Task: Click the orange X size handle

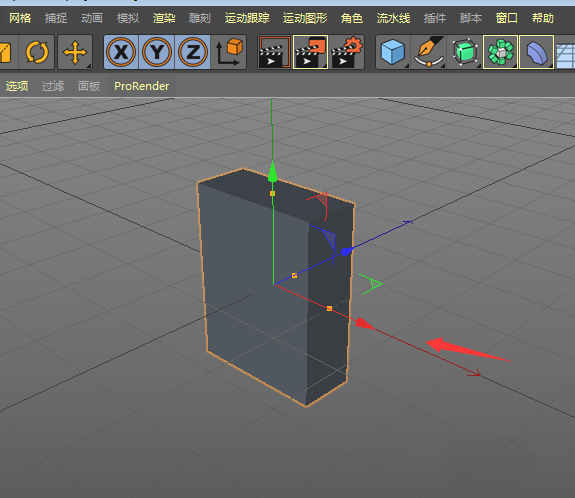Action: pyautogui.click(x=329, y=308)
